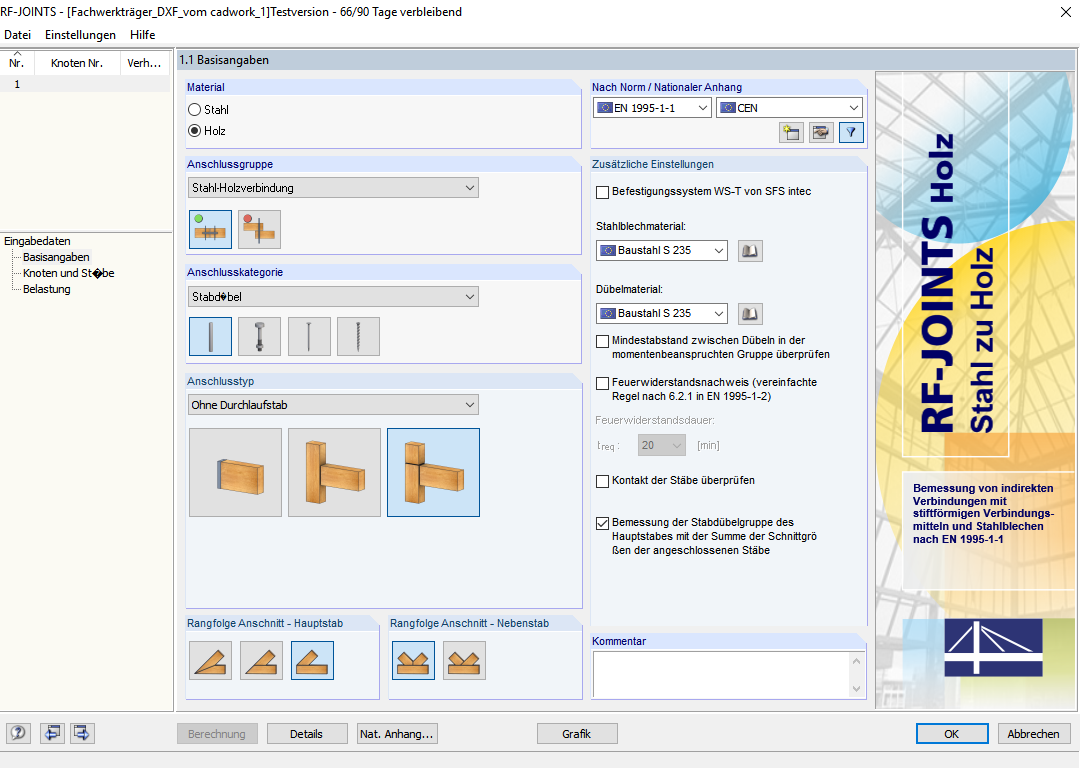This screenshot has width=1080, height=768.
Task: Open the EN 1995-1-1 norm dropdown
Action: tap(652, 108)
